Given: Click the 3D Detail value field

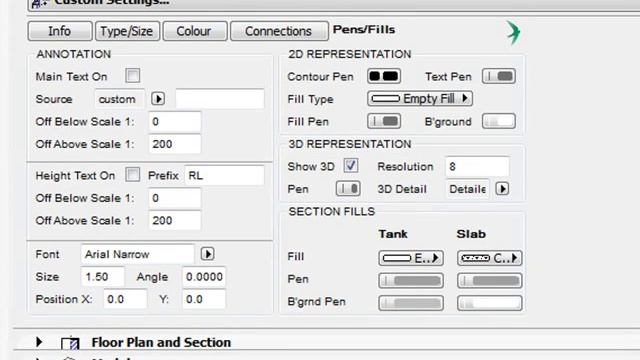Looking at the screenshot, I should pyautogui.click(x=467, y=189).
